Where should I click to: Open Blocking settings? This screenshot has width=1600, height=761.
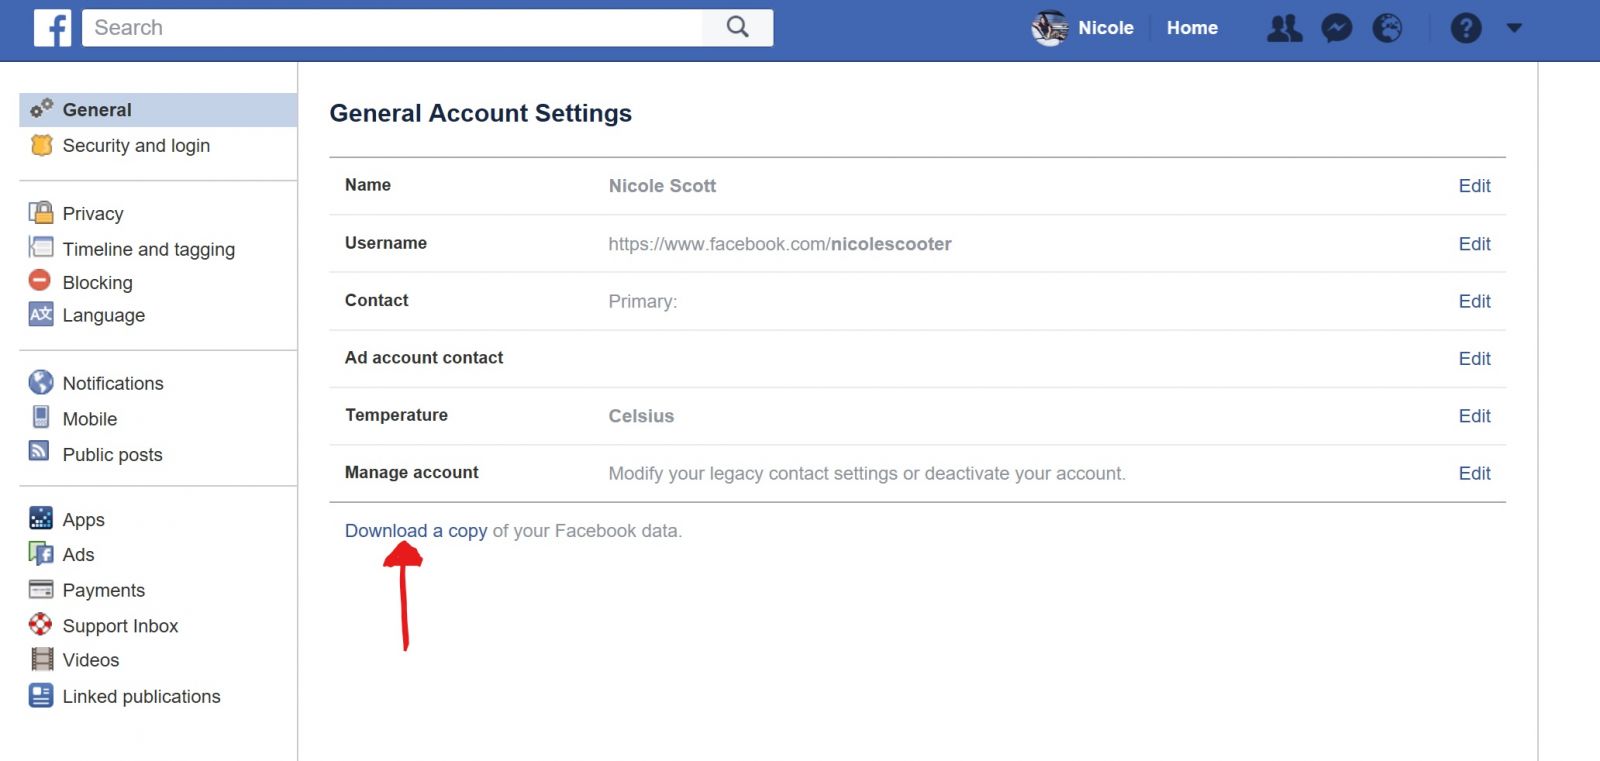[x=97, y=282]
